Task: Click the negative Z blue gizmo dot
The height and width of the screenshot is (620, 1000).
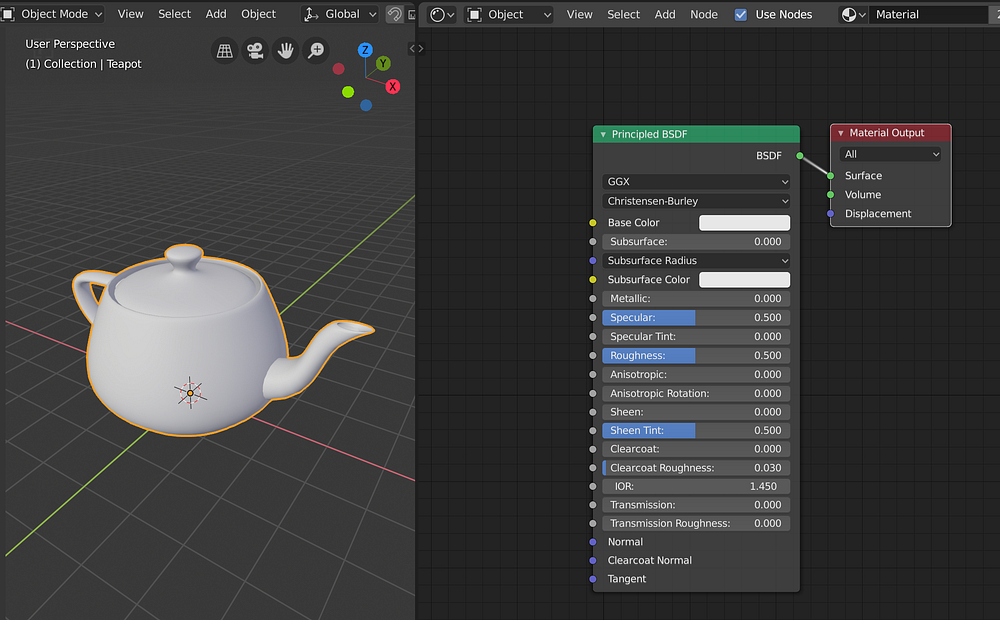Action: click(x=366, y=105)
